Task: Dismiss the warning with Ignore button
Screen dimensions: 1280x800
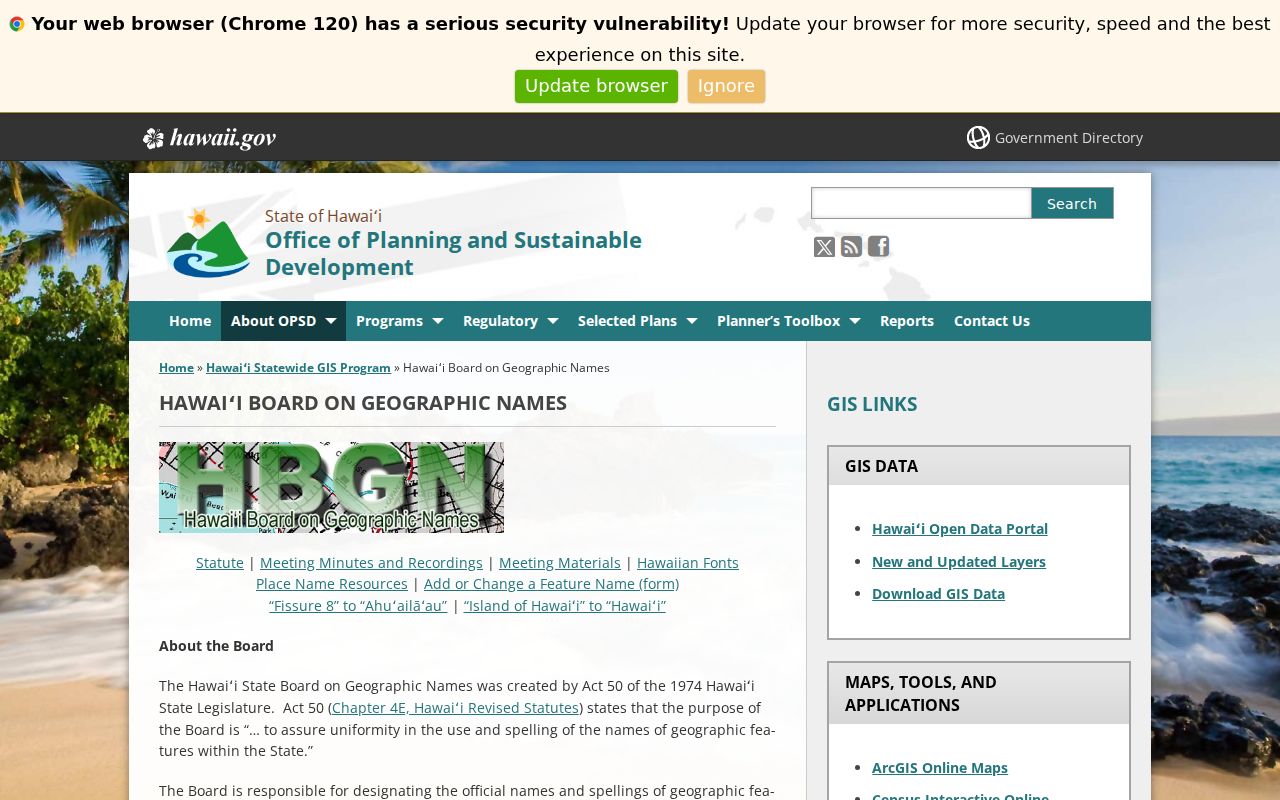Action: pos(726,86)
